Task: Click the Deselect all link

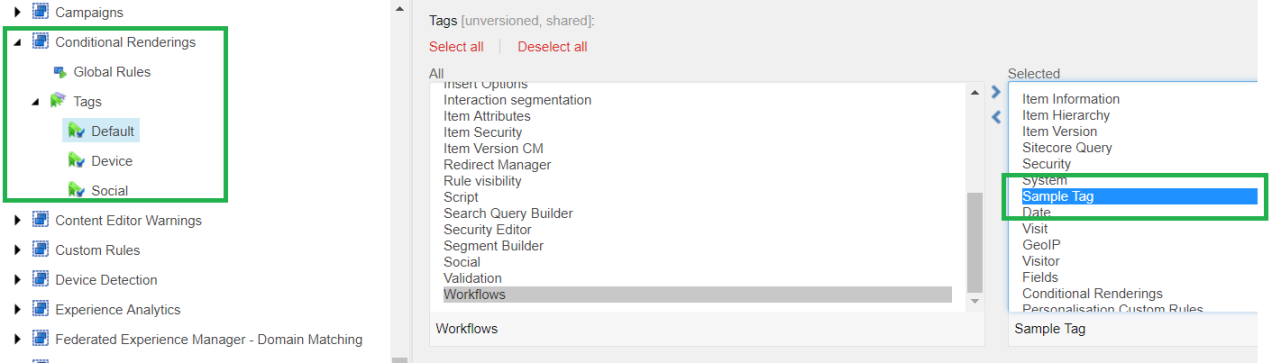Action: pyautogui.click(x=552, y=47)
